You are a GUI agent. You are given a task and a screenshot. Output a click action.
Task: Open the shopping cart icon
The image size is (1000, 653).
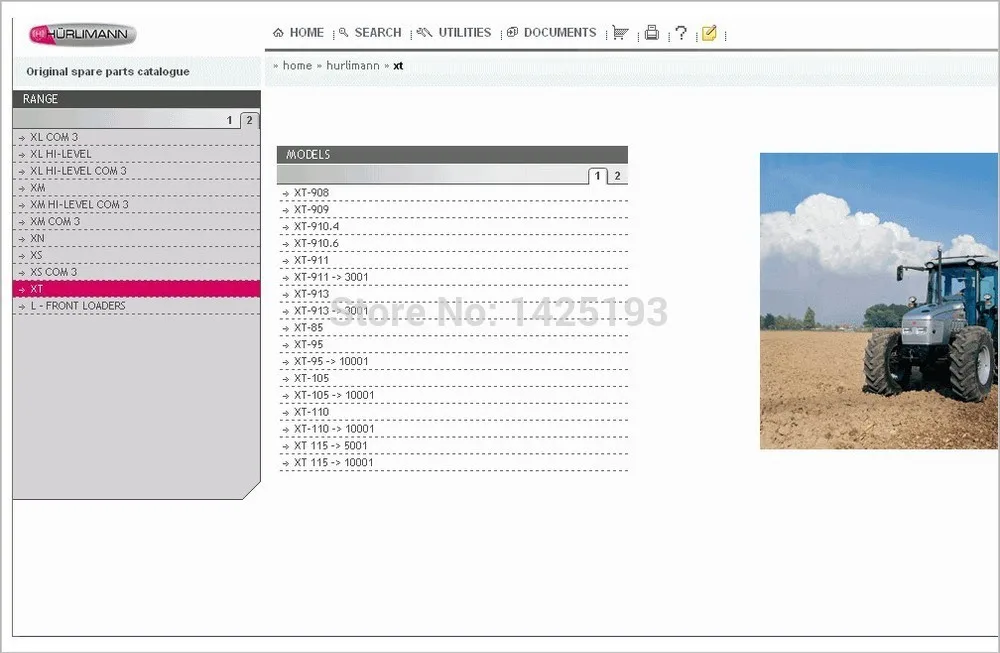pos(620,33)
